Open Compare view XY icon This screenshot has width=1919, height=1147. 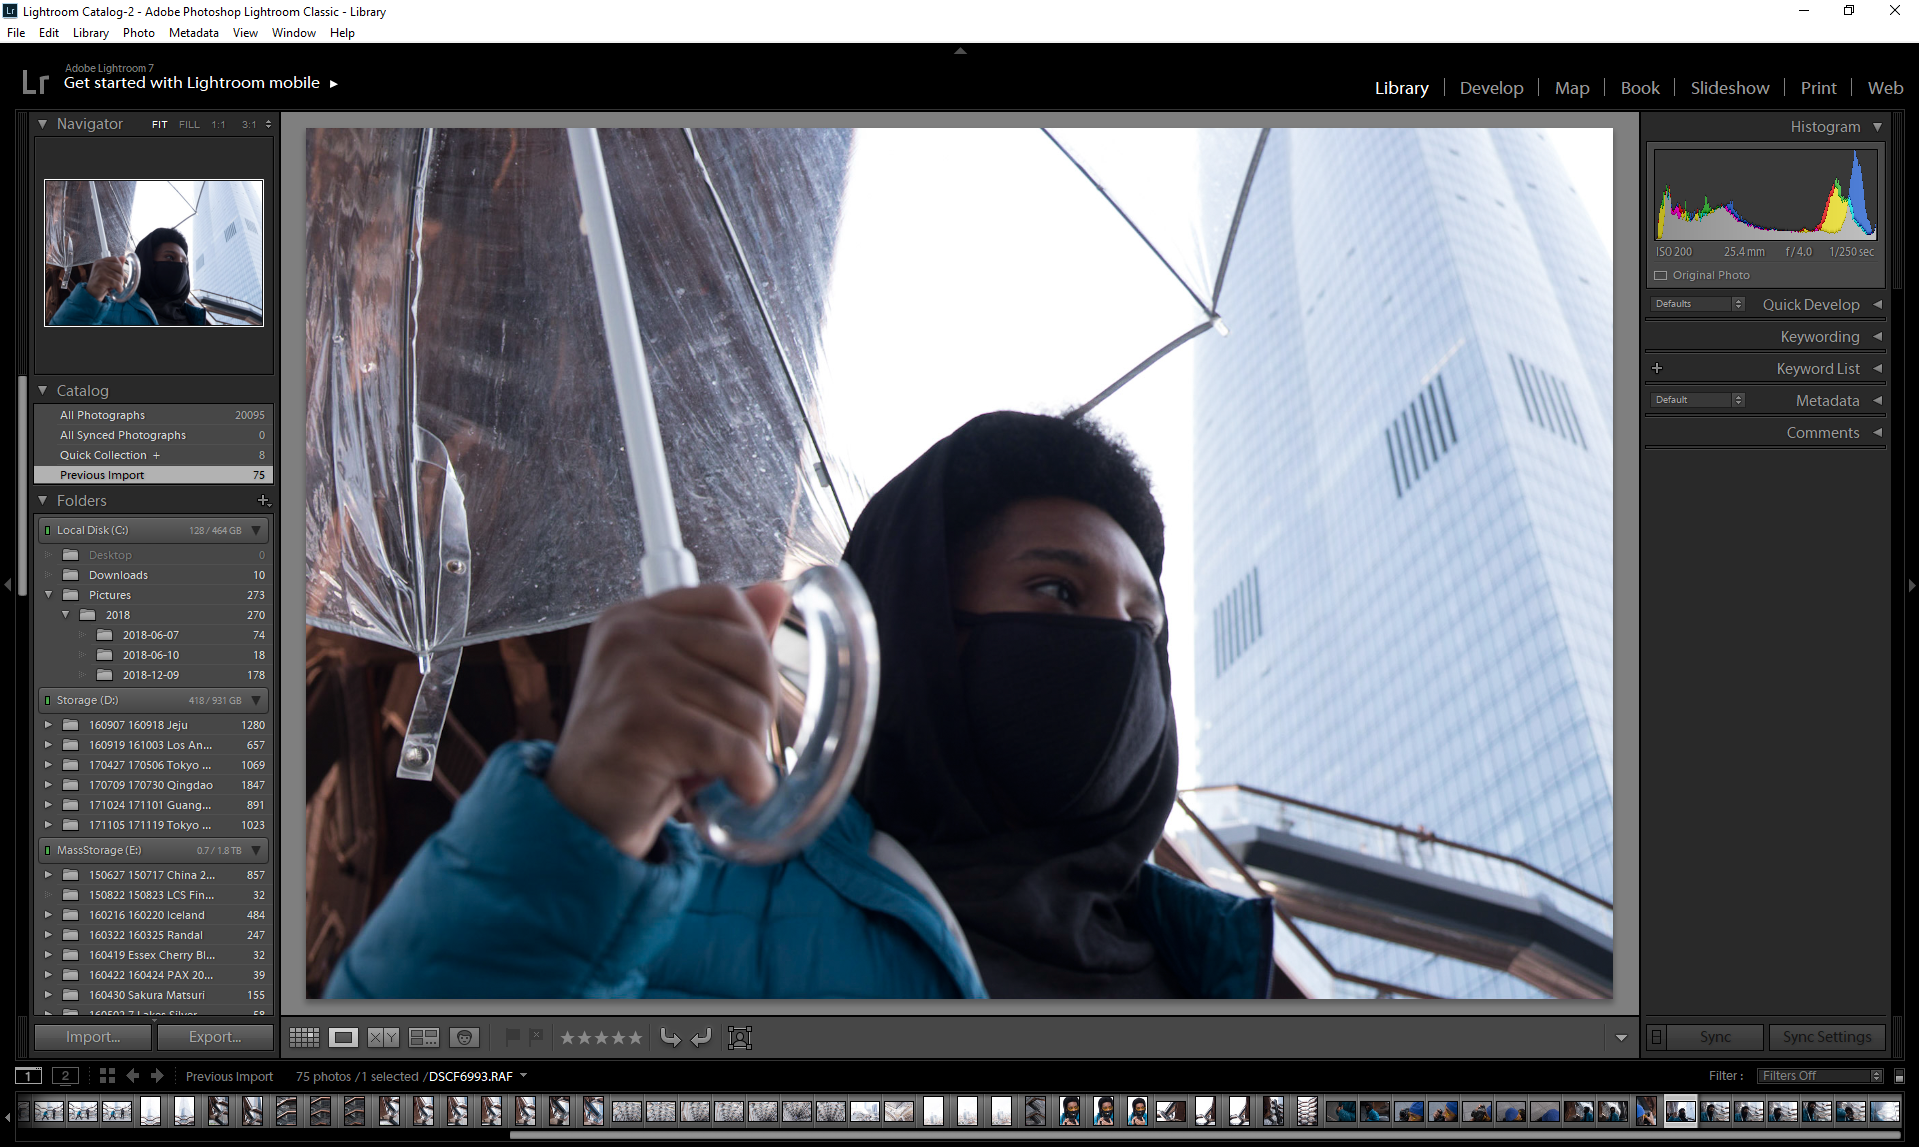point(383,1038)
